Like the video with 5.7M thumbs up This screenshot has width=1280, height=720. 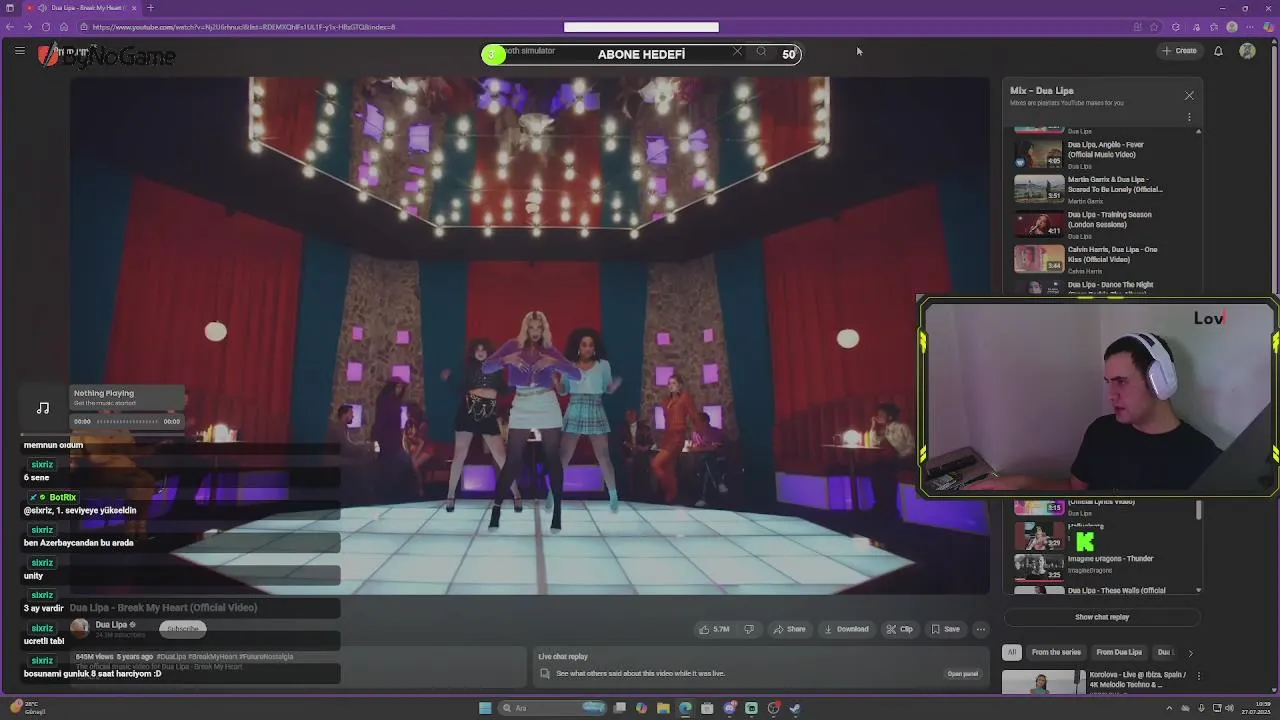pyautogui.click(x=714, y=629)
